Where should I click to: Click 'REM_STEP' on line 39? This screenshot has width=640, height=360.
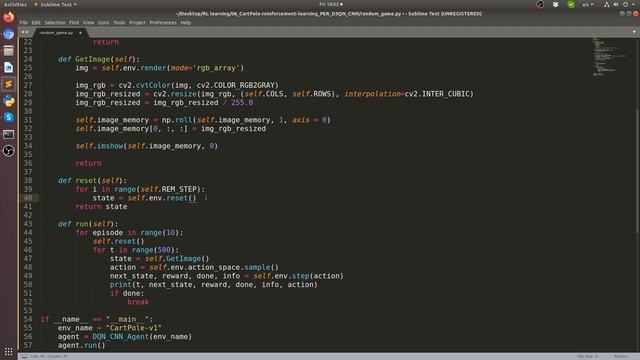pyautogui.click(x=179, y=189)
